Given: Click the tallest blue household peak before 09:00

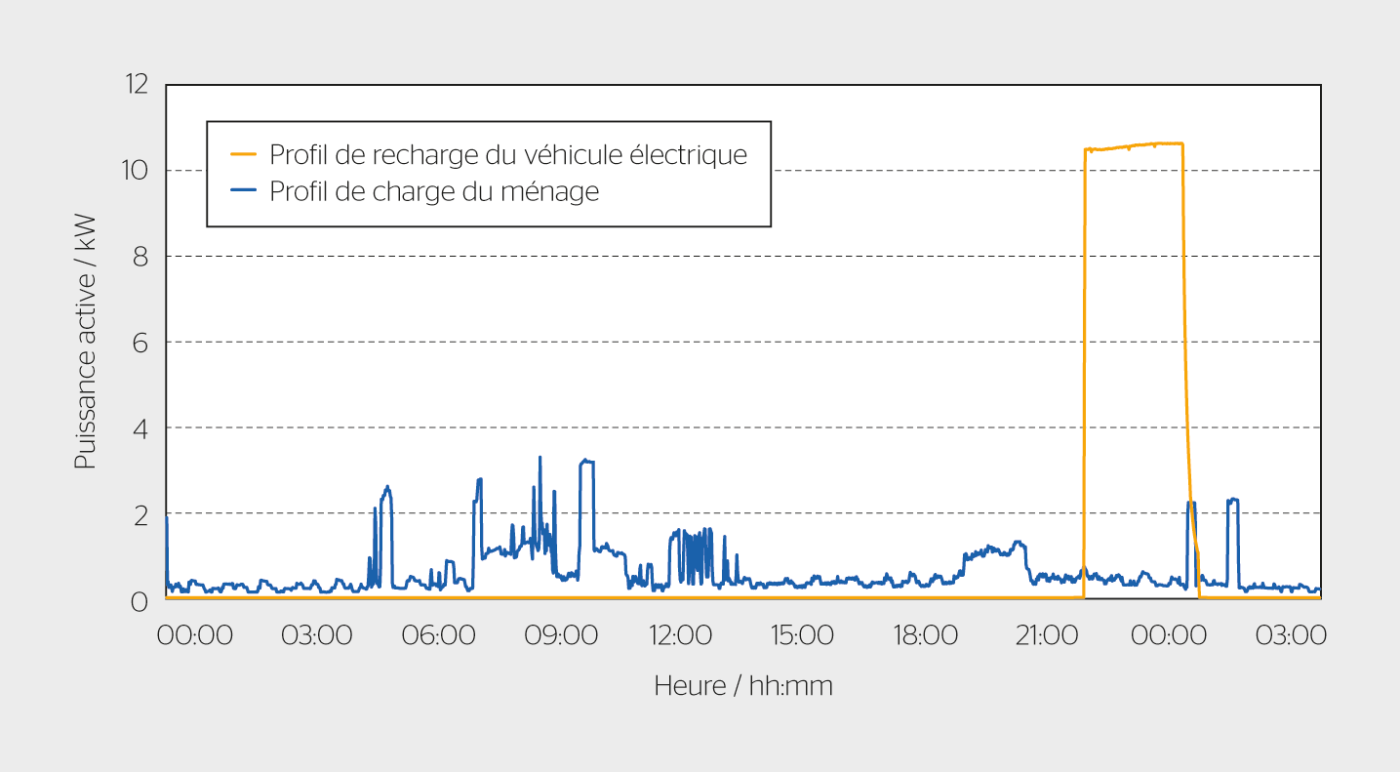Looking at the screenshot, I should pos(540,460).
